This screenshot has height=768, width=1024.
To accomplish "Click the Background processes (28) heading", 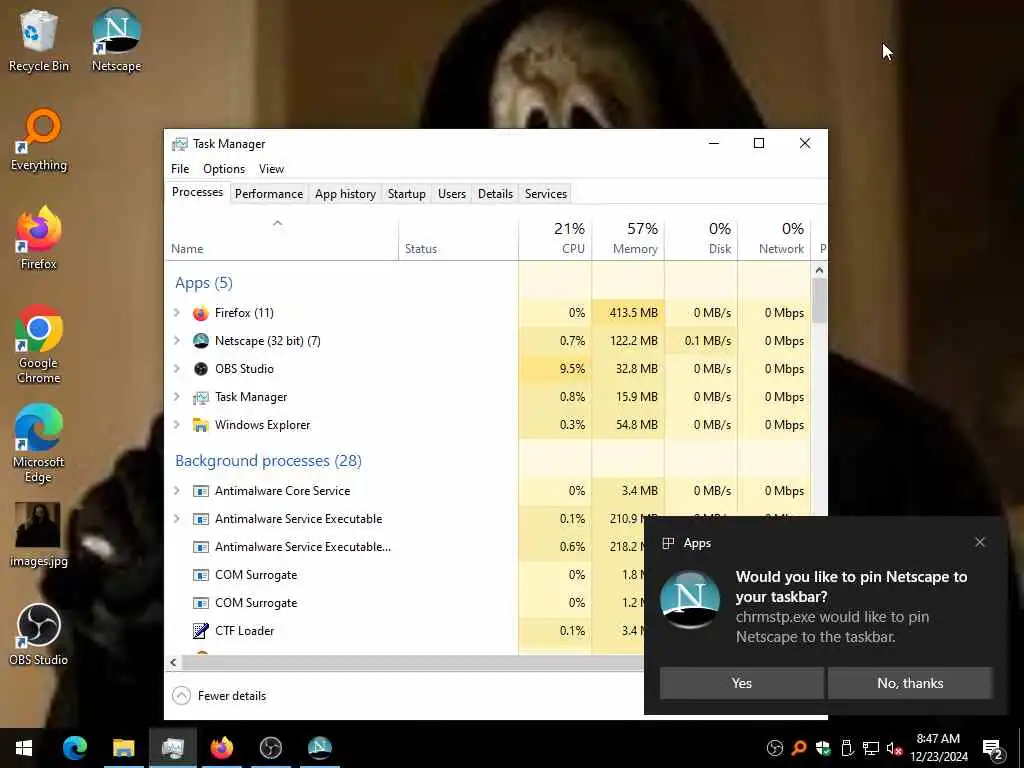I will click(268, 461).
